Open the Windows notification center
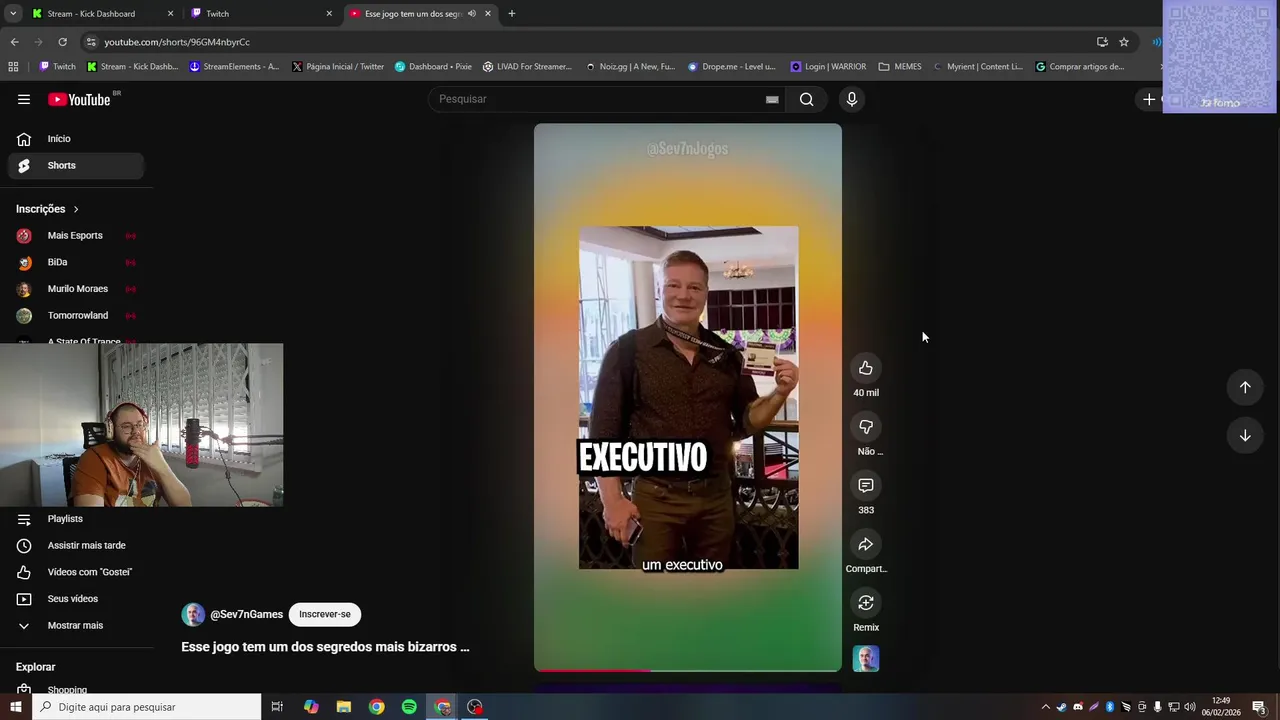Image resolution: width=1280 pixels, height=720 pixels. [1259, 707]
